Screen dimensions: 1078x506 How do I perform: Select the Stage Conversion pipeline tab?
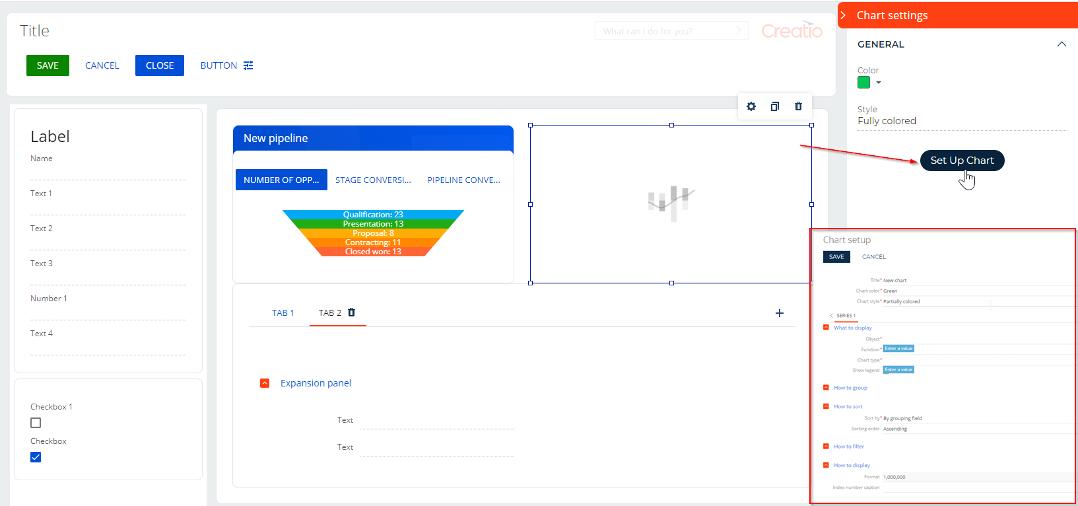[x=373, y=180]
